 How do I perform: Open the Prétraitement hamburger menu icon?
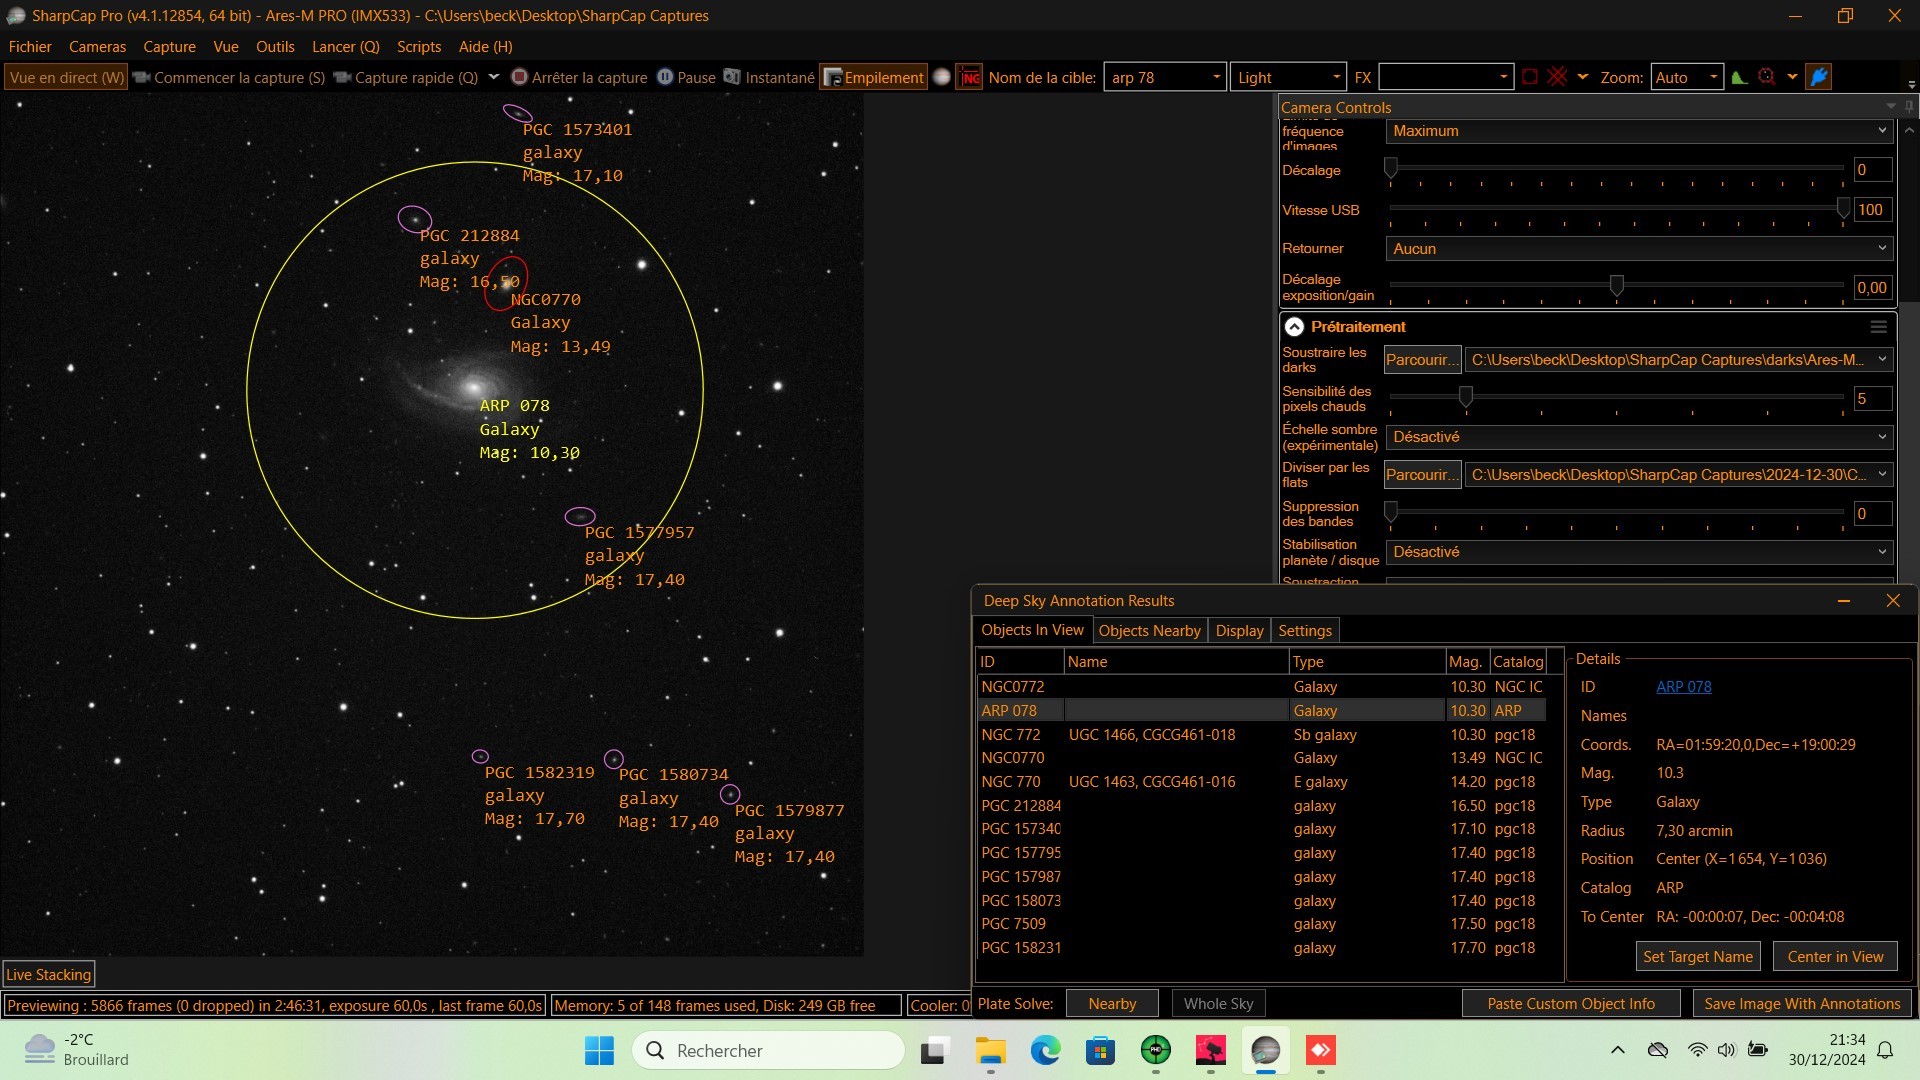1878,327
